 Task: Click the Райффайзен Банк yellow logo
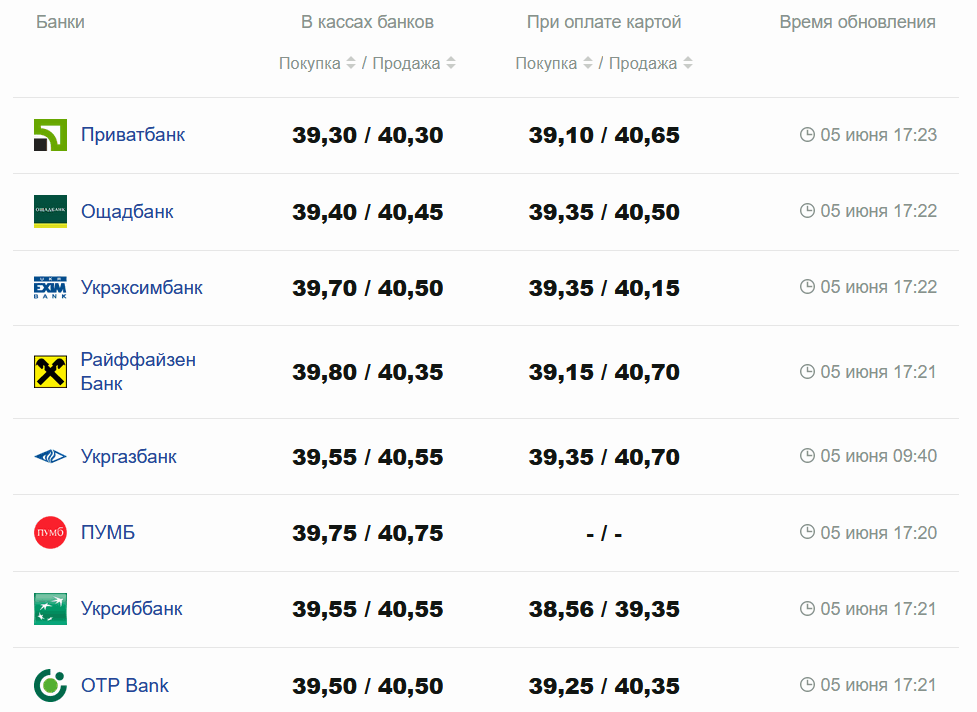tap(50, 371)
